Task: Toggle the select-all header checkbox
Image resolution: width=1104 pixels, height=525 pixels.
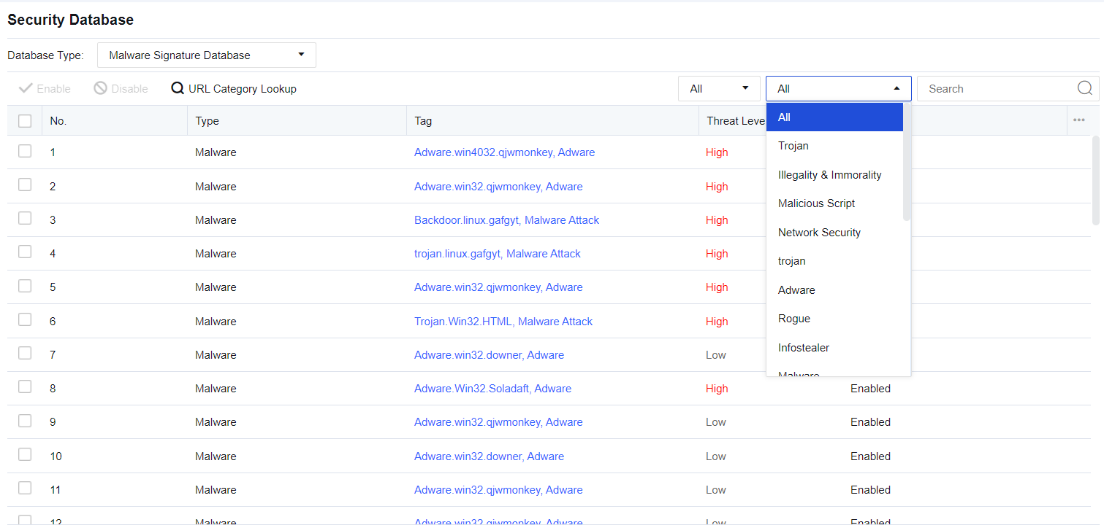Action: coord(25,121)
